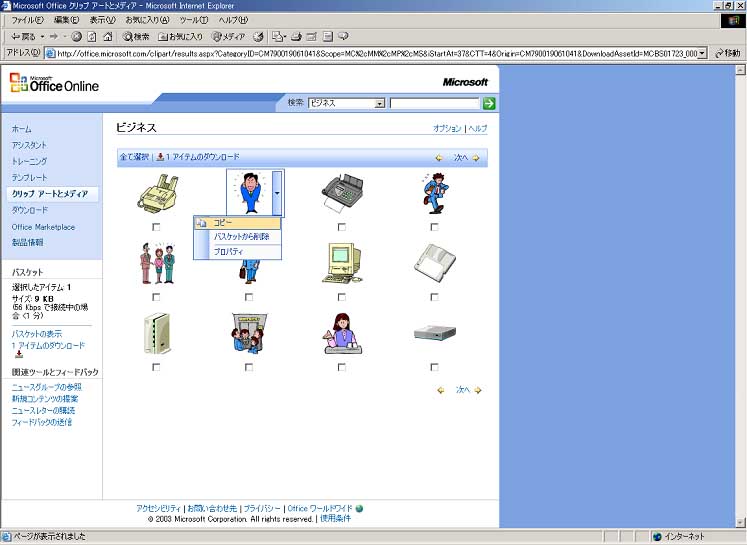The image size is (747, 545).
Task: Open the 編集(E) menu
Action: click(x=66, y=20)
